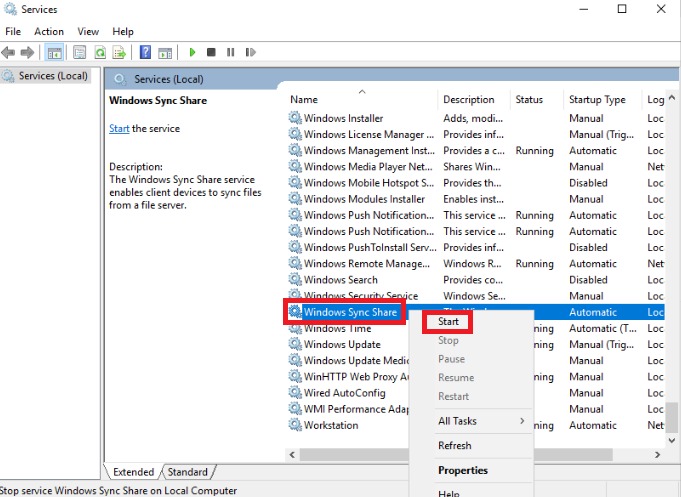Select Windows Remote Management service

click(367, 264)
